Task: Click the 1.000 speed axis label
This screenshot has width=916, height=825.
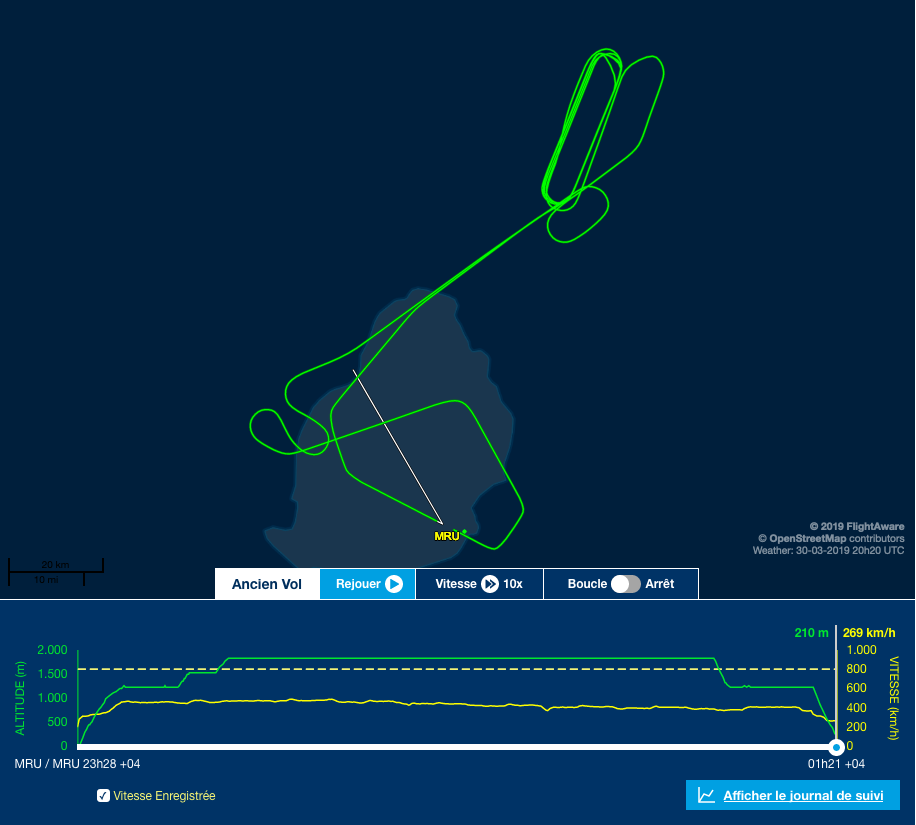Action: tap(862, 650)
